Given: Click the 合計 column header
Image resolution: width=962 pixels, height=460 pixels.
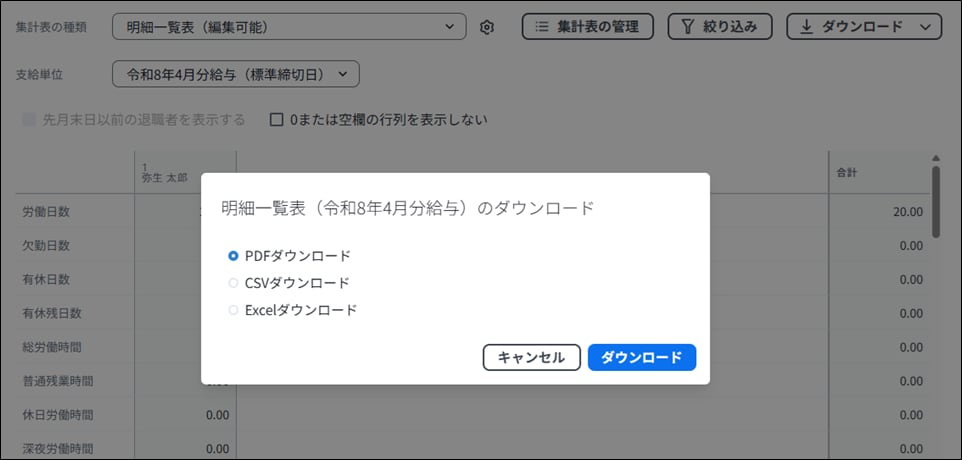Looking at the screenshot, I should tap(848, 173).
